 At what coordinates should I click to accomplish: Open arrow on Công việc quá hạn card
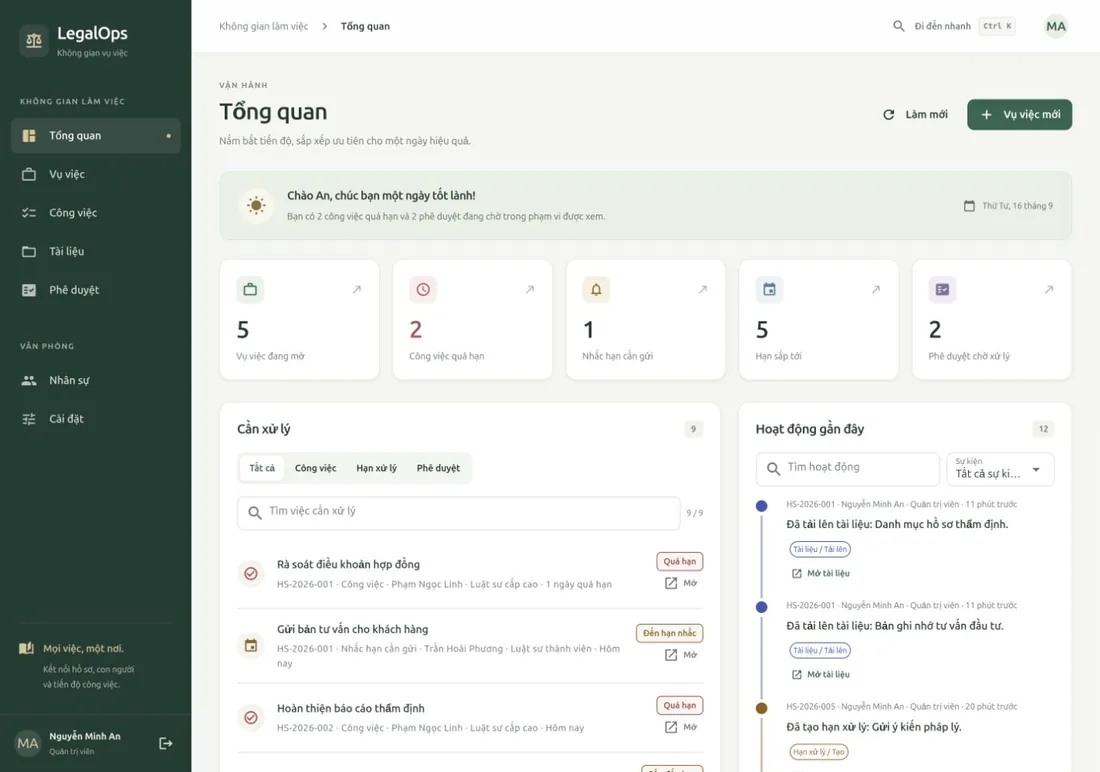pos(530,289)
